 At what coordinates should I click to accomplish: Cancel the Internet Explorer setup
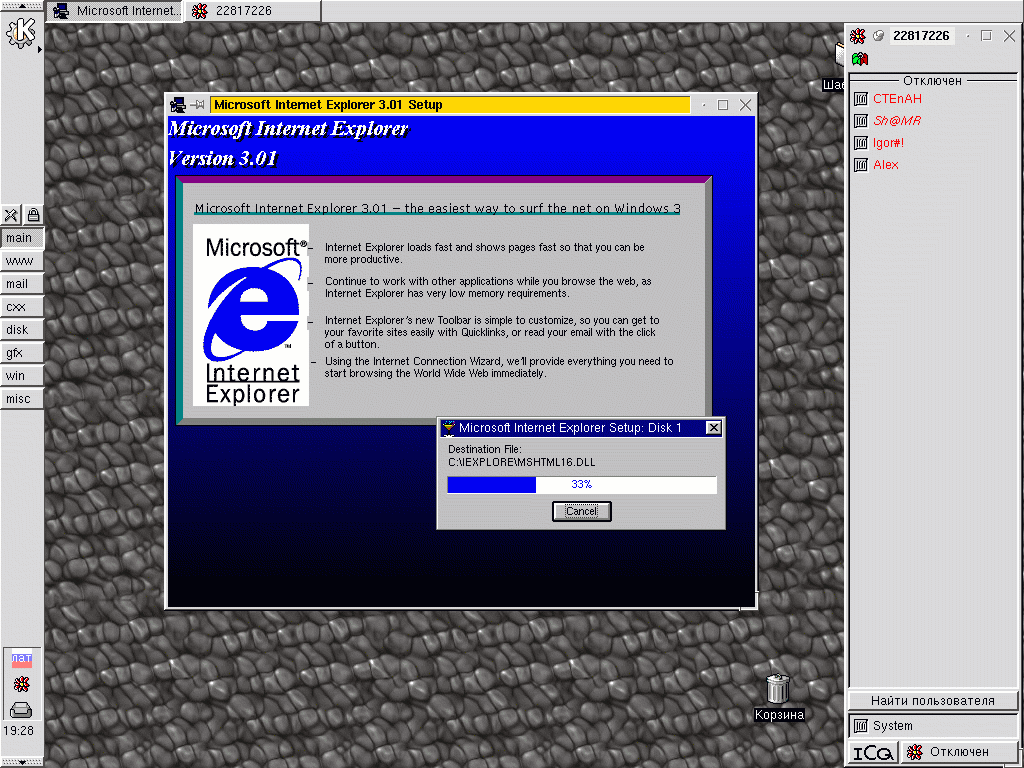(581, 511)
